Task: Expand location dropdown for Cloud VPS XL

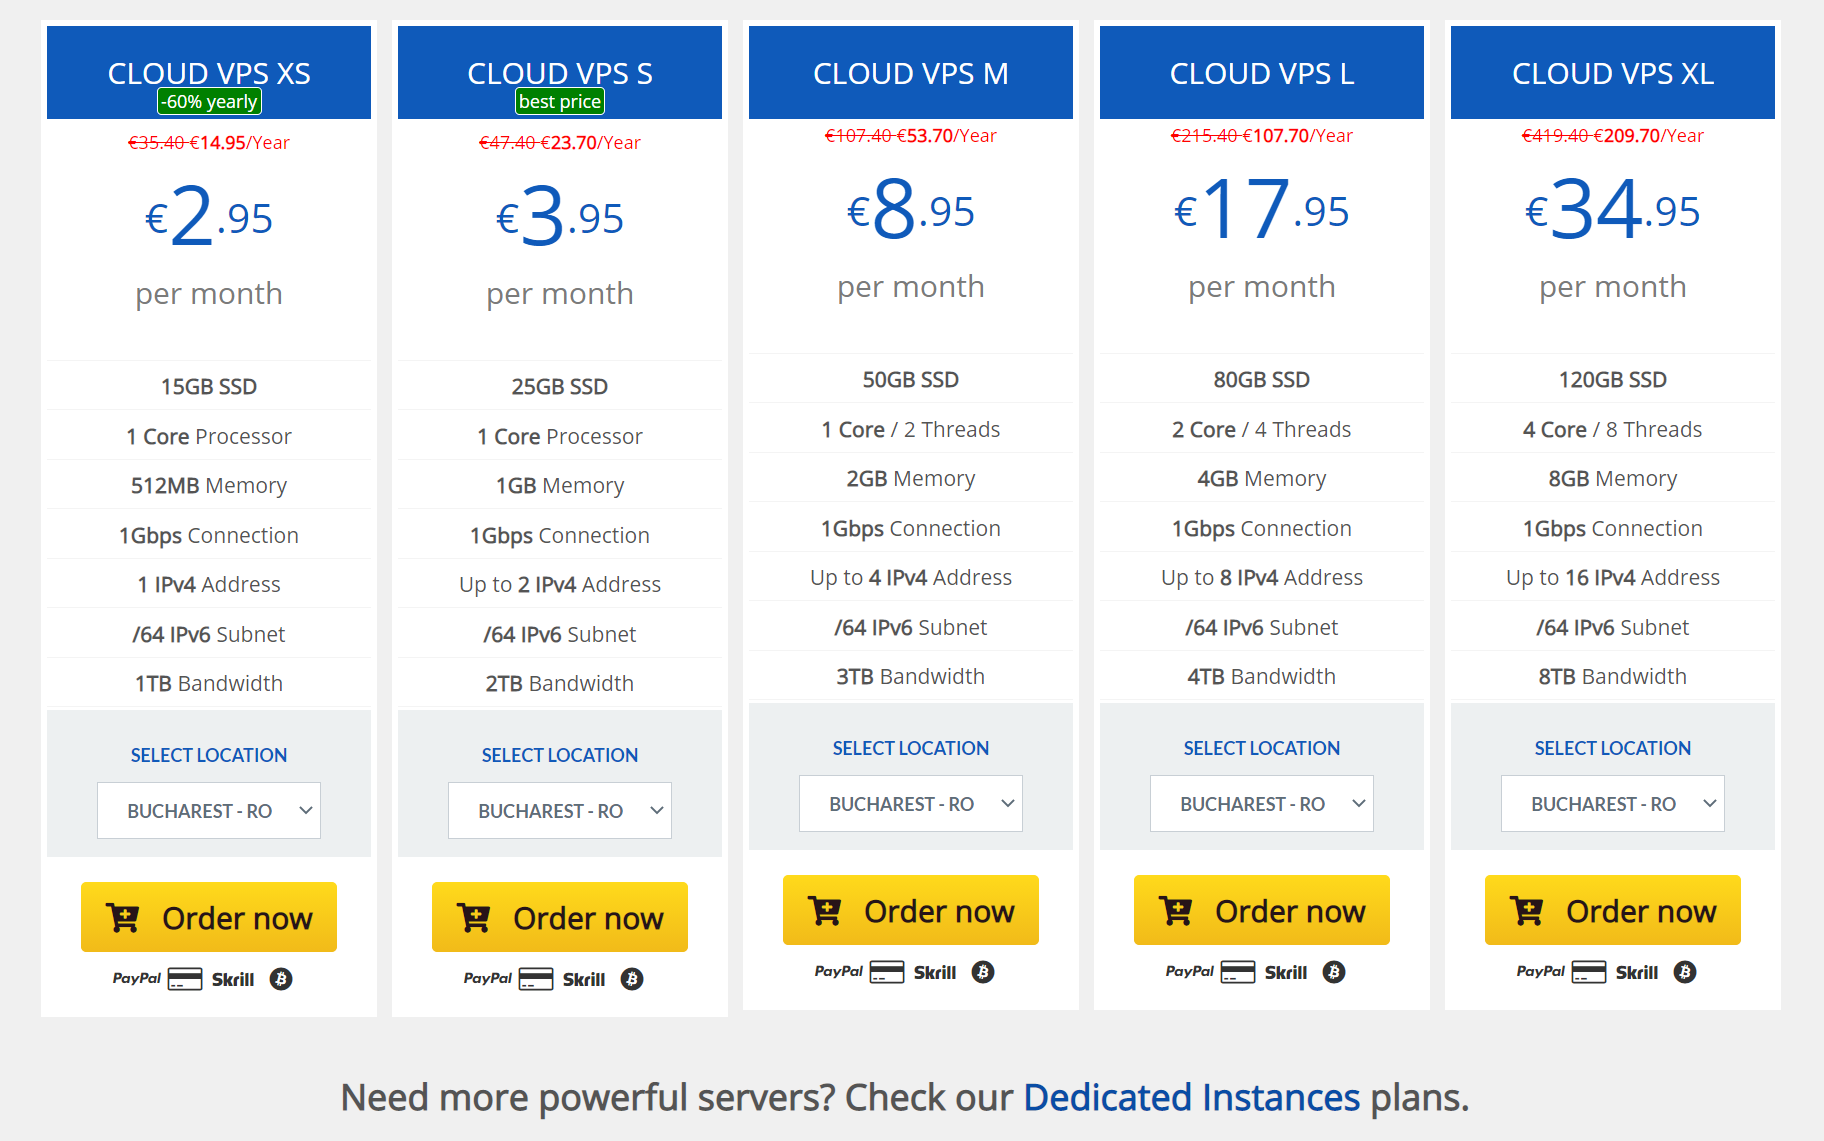Action: click(x=1613, y=804)
